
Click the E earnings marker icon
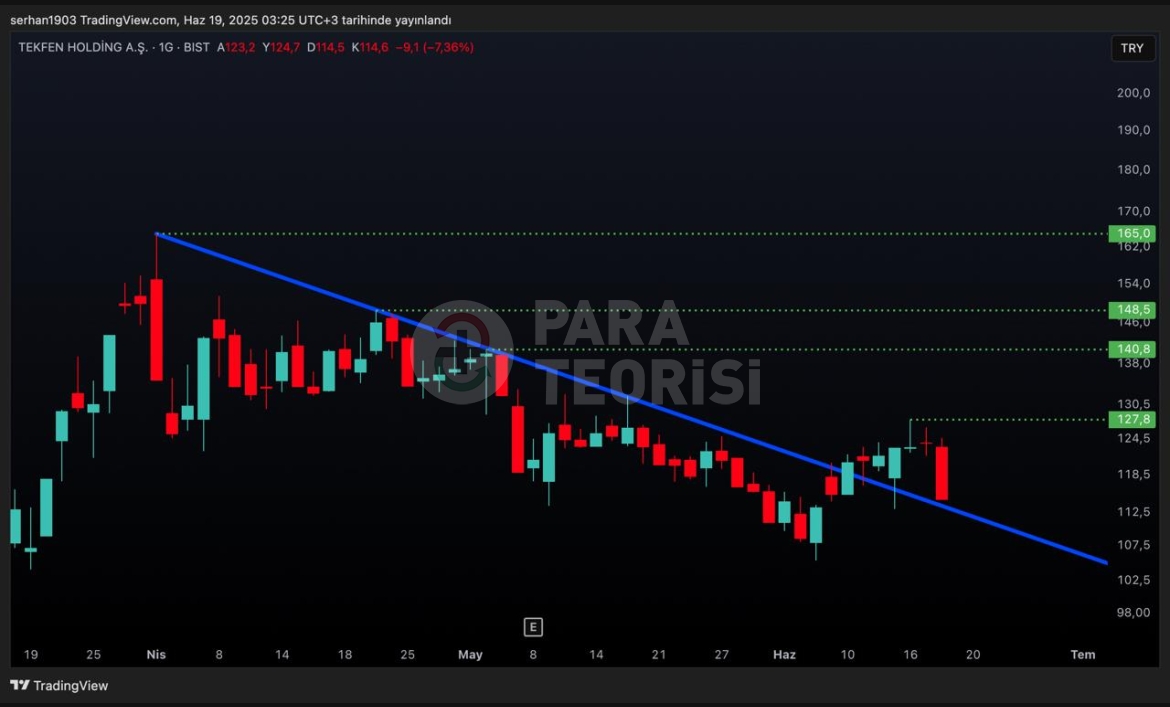[533, 627]
